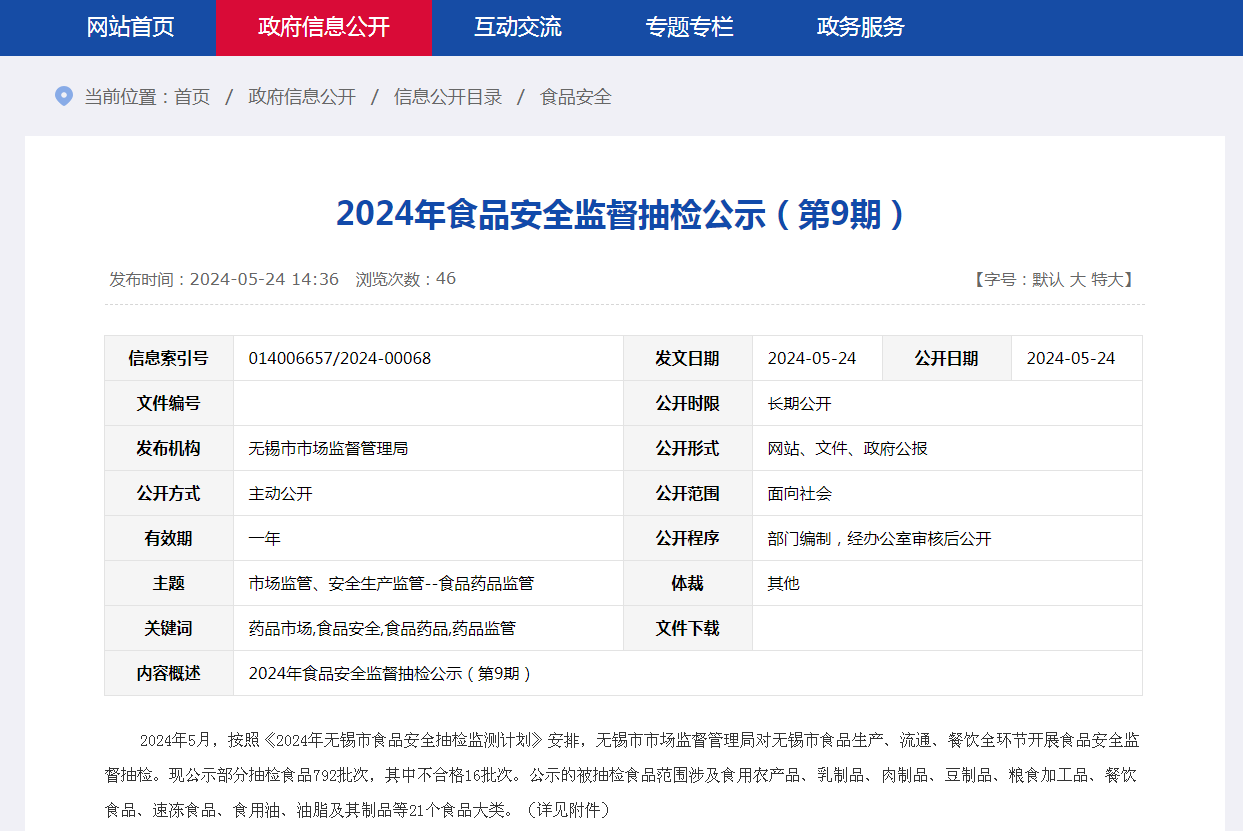Set font size to 大
The image size is (1243, 831).
(x=1077, y=280)
